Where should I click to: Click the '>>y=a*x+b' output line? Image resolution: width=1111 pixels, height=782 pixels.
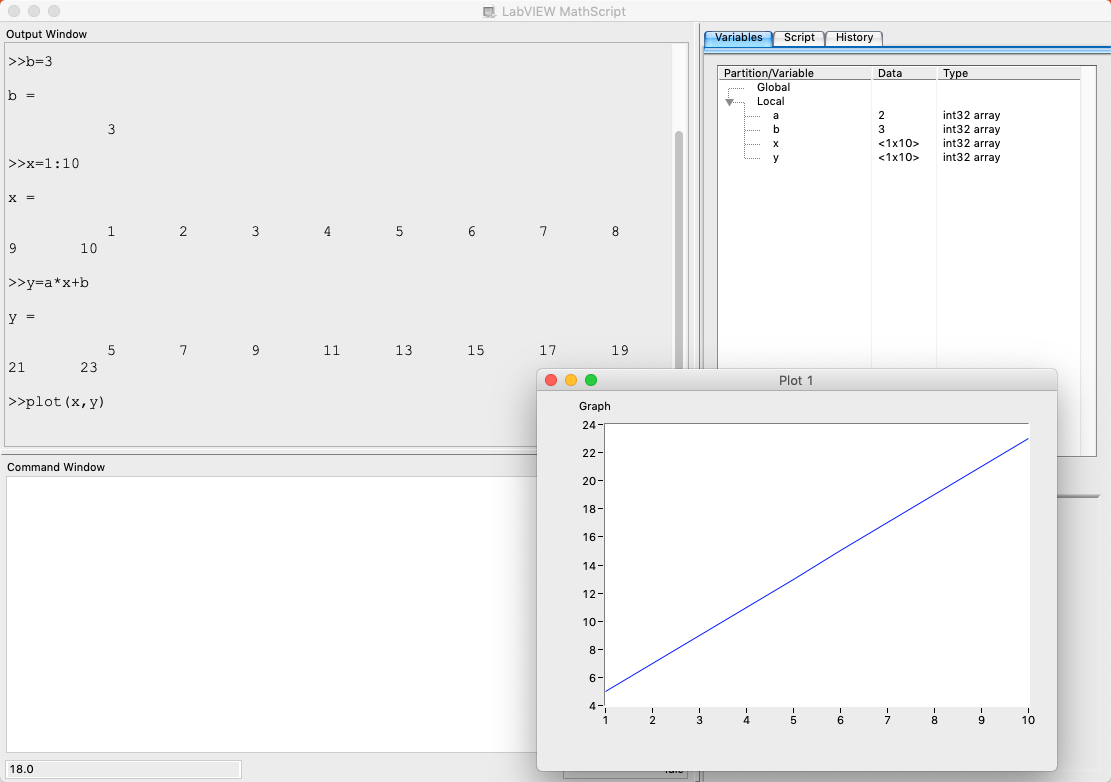click(x=49, y=283)
